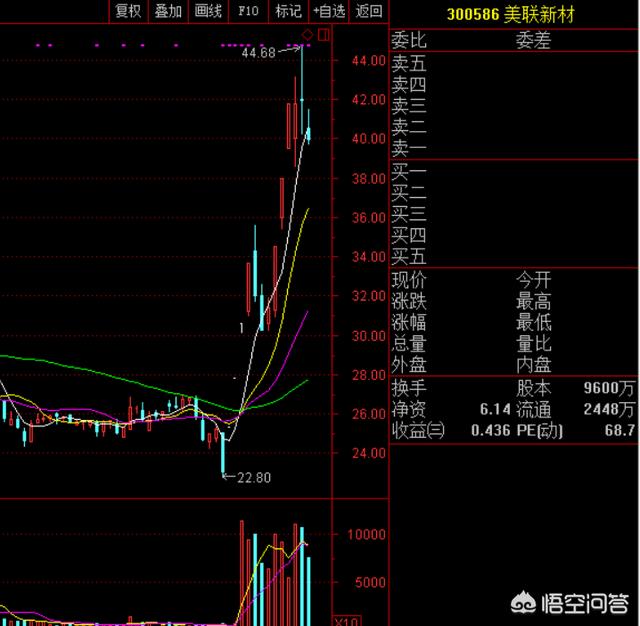Select the 买四 order row
Screen dimensions: 640x626
(x=514, y=235)
